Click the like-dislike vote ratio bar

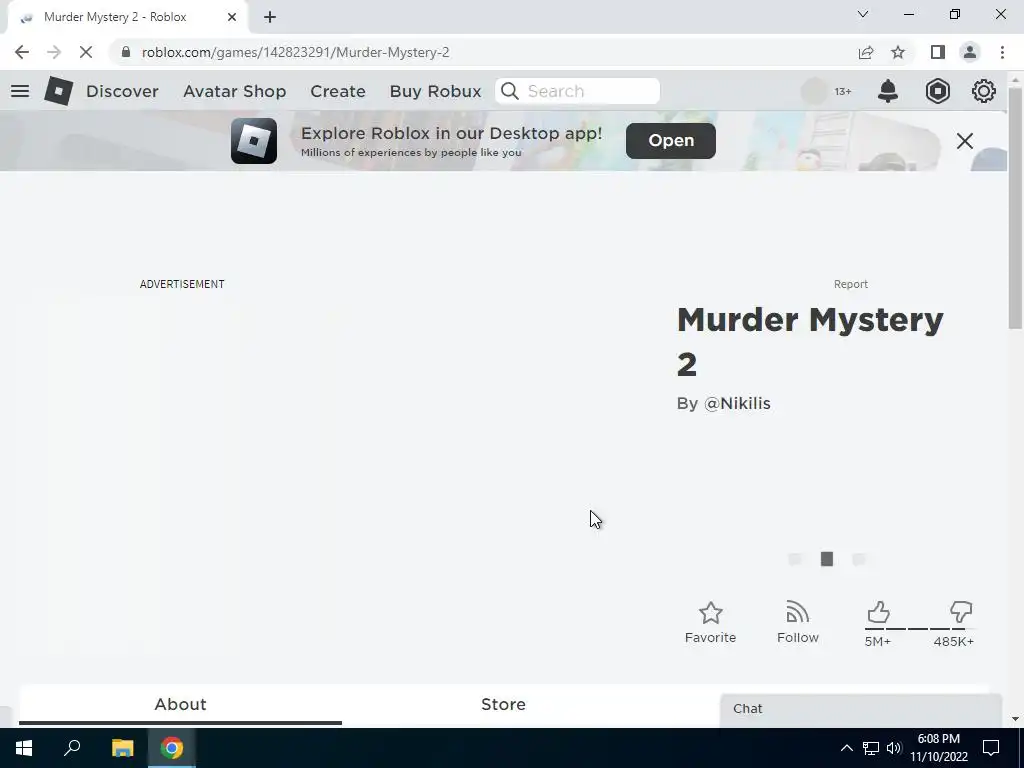point(919,628)
